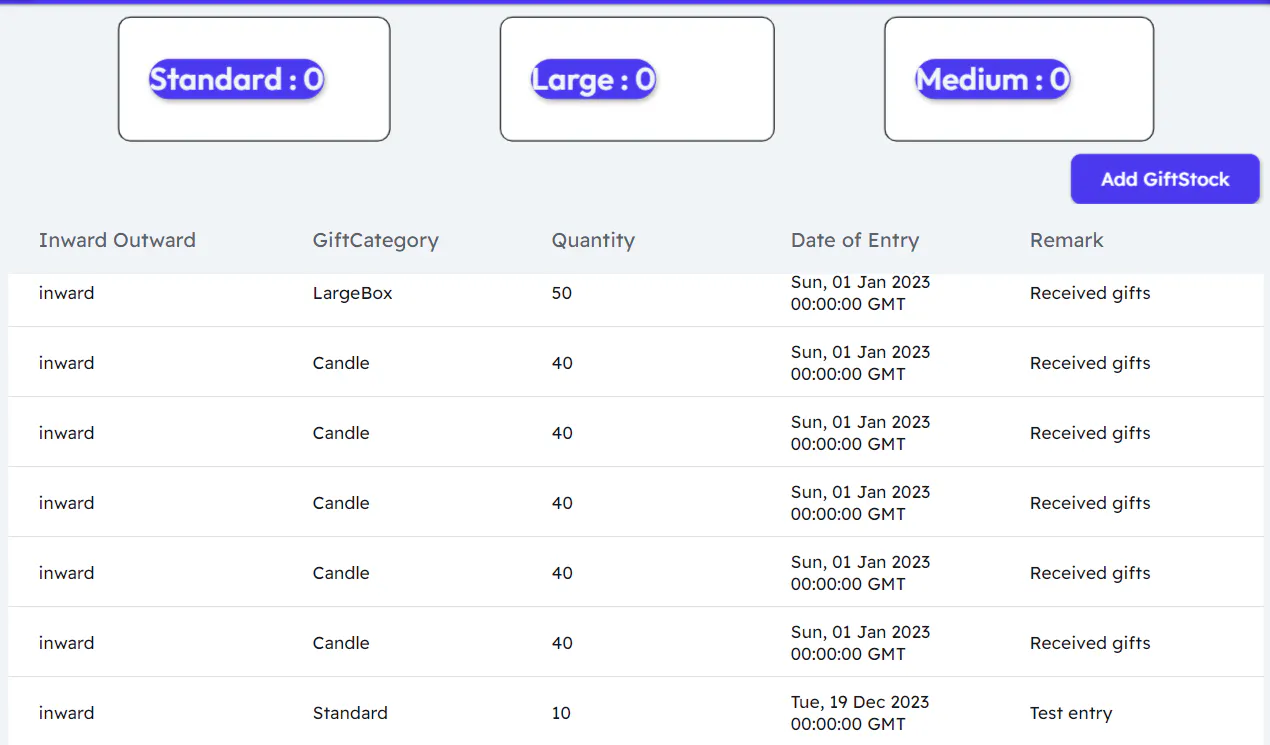1270x745 pixels.
Task: Click the Standard stock card box
Action: (254, 79)
